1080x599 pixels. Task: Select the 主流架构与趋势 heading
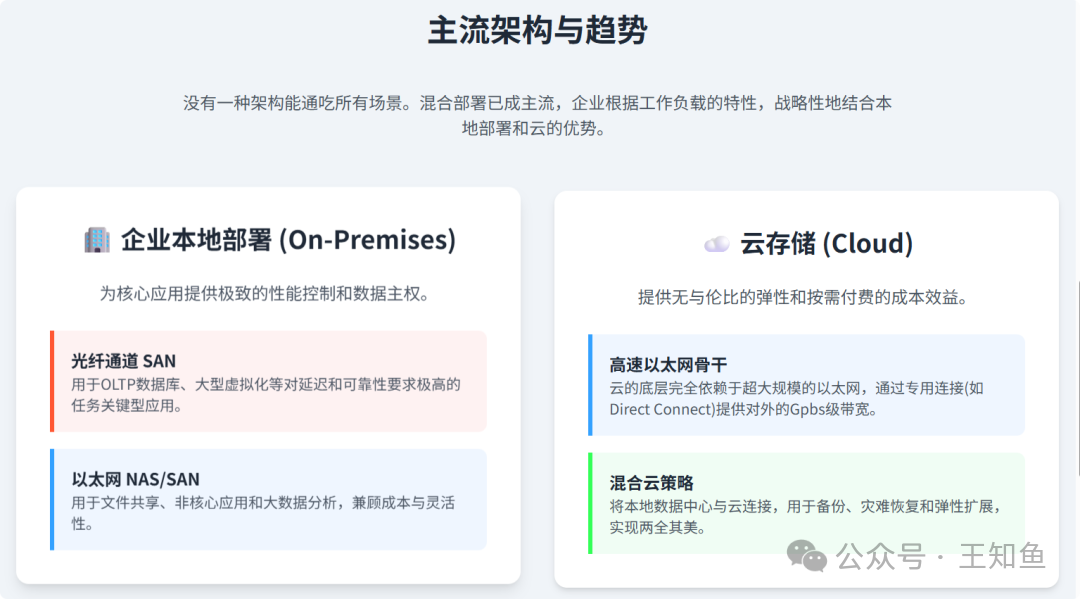(539, 31)
